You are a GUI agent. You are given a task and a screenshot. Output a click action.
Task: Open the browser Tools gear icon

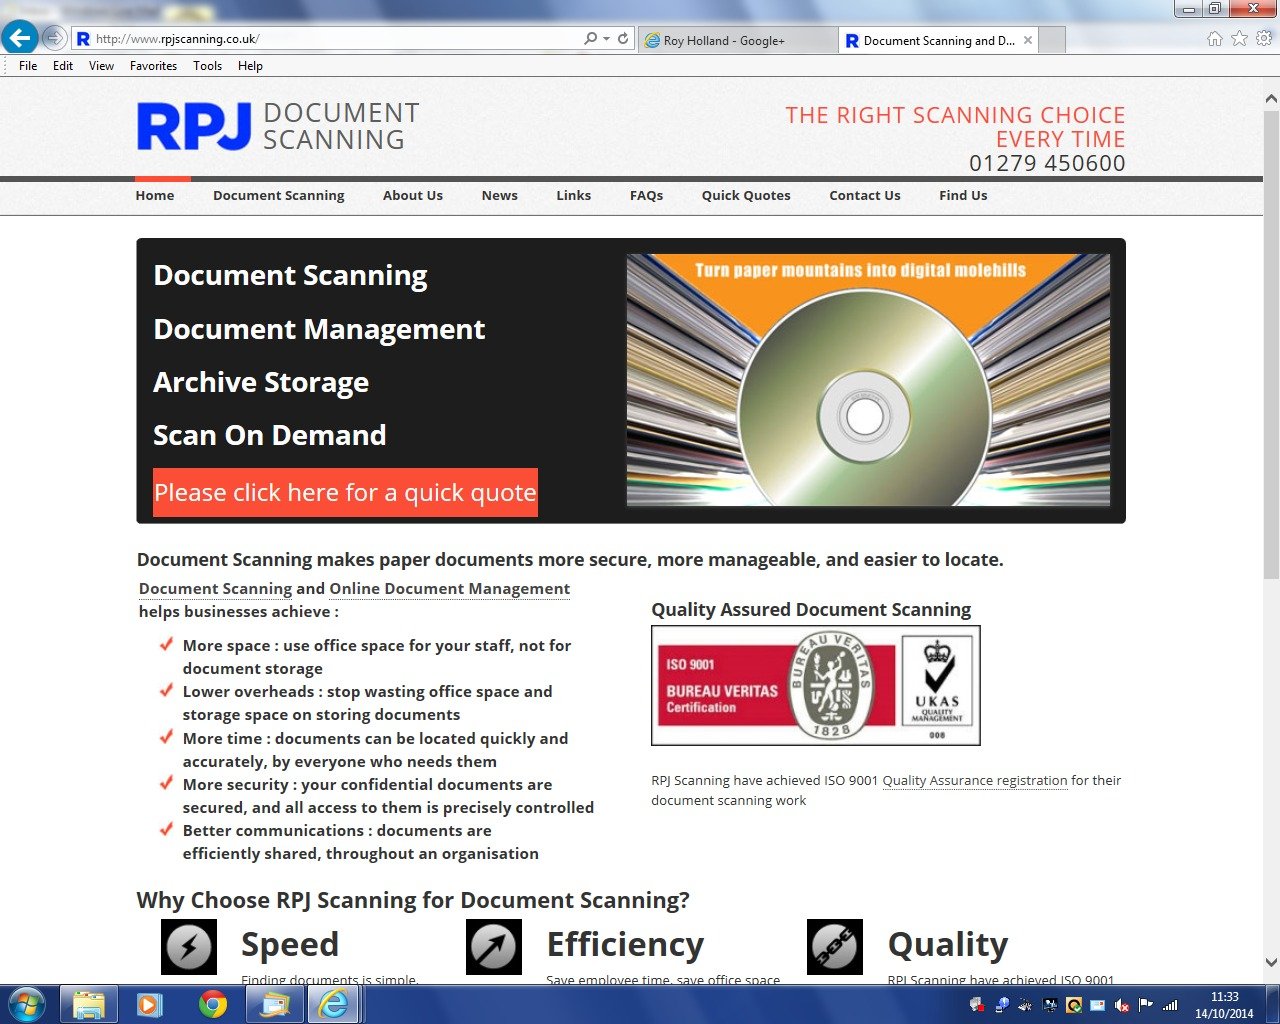[x=1264, y=38]
